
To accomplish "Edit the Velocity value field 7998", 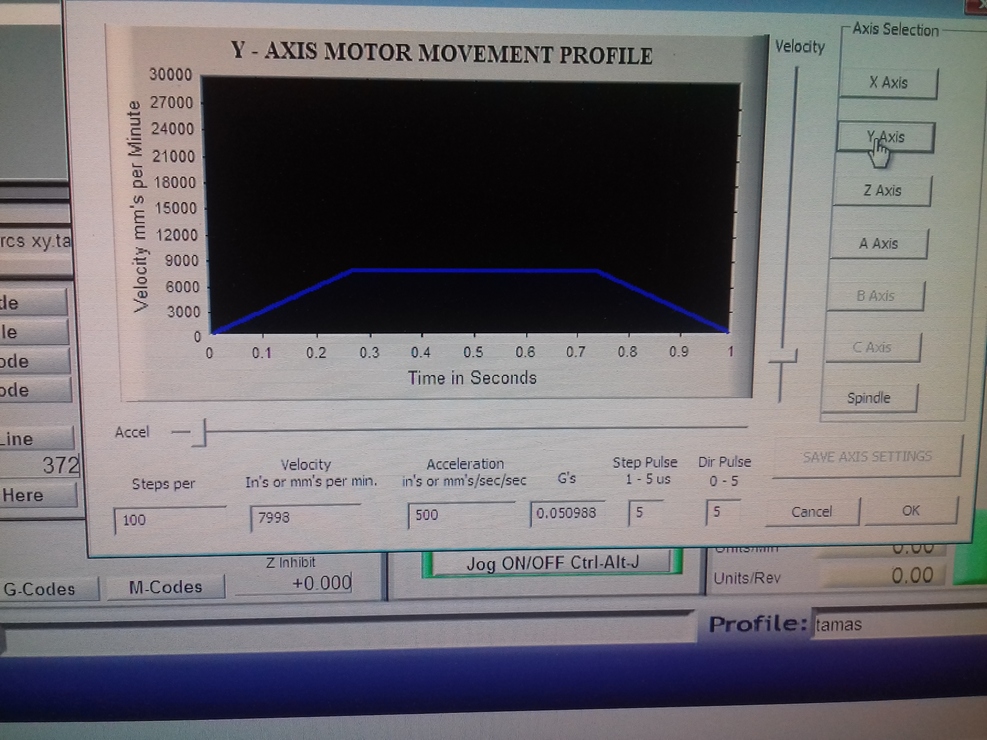I will click(305, 518).
